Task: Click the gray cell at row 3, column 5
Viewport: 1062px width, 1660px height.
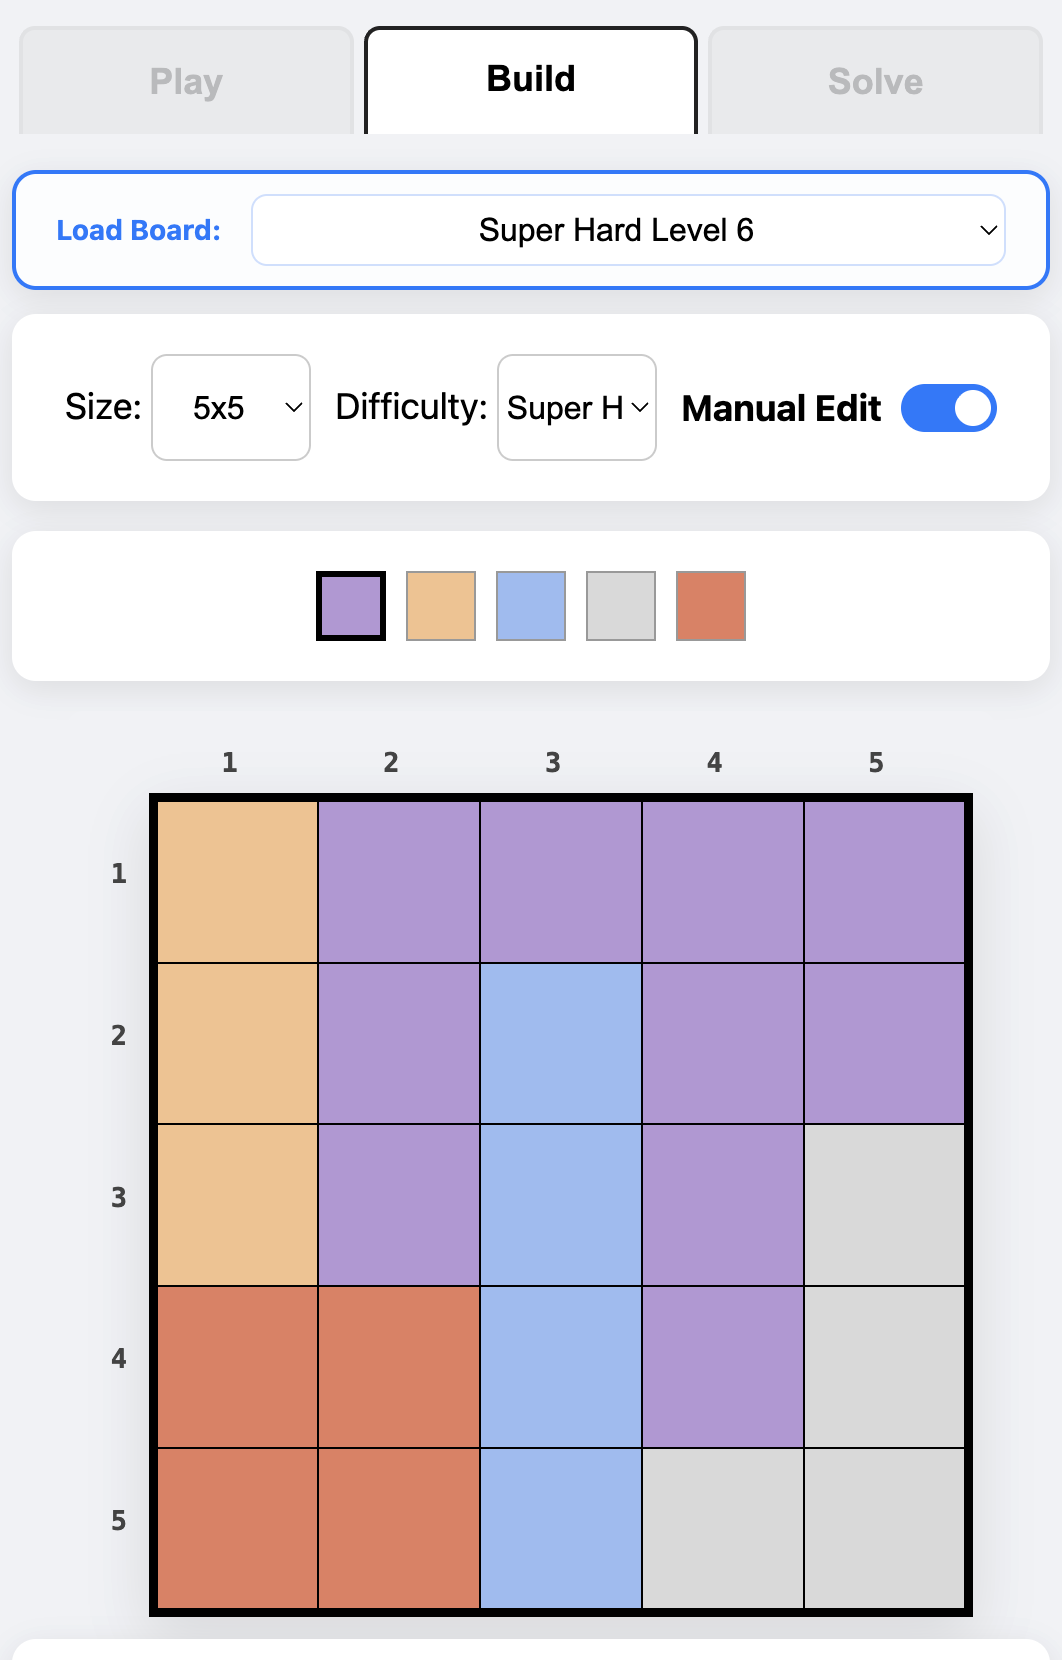Action: click(885, 1205)
